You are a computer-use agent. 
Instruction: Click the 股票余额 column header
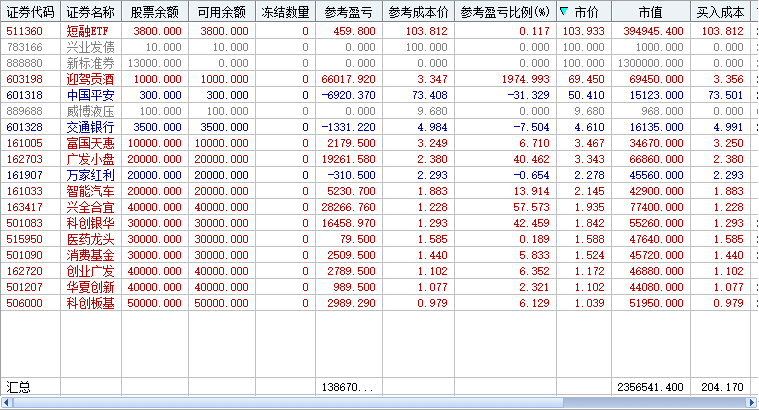(x=155, y=12)
